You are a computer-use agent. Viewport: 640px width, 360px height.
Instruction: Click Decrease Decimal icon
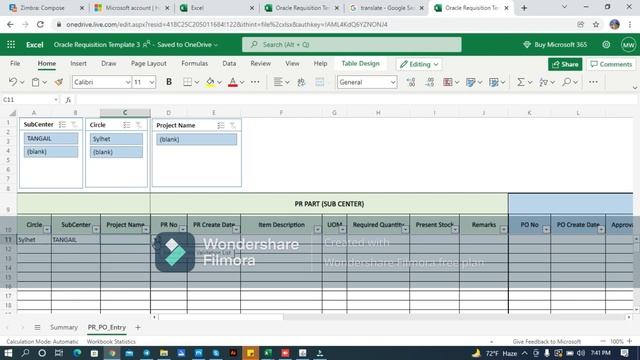[429, 82]
